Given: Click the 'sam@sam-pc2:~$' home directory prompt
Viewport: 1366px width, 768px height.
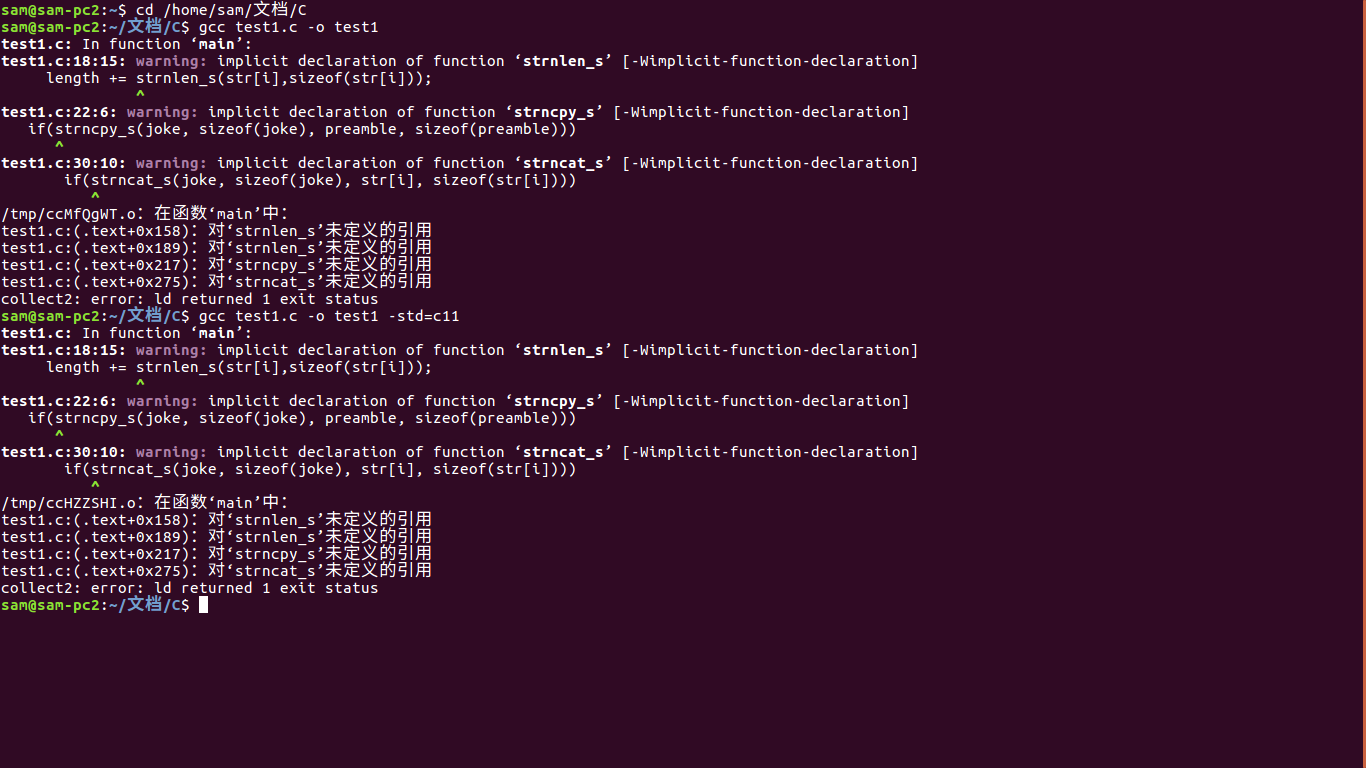Looking at the screenshot, I should (x=64, y=10).
